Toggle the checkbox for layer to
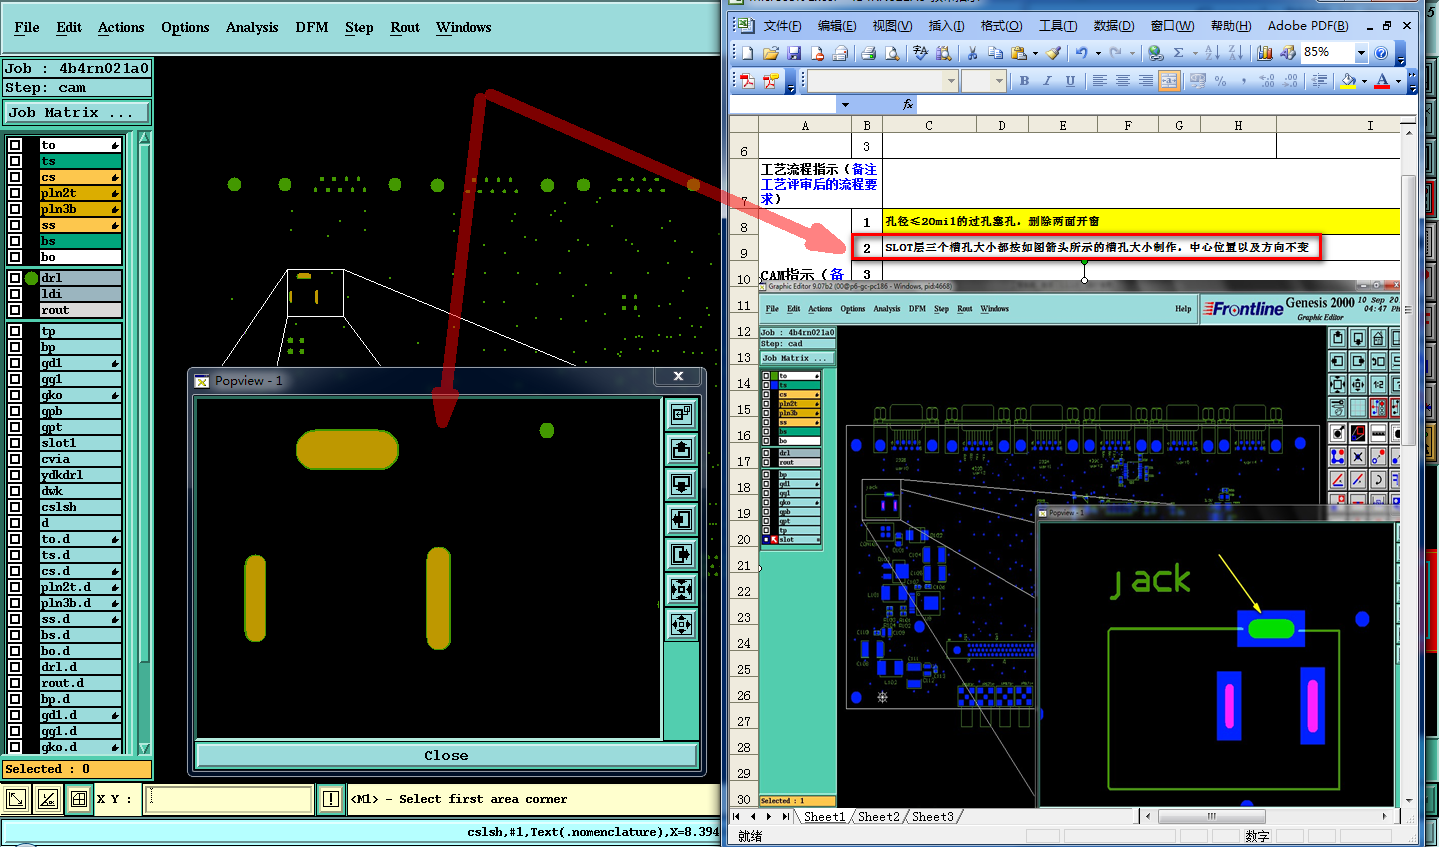1439x847 pixels. tap(15, 145)
